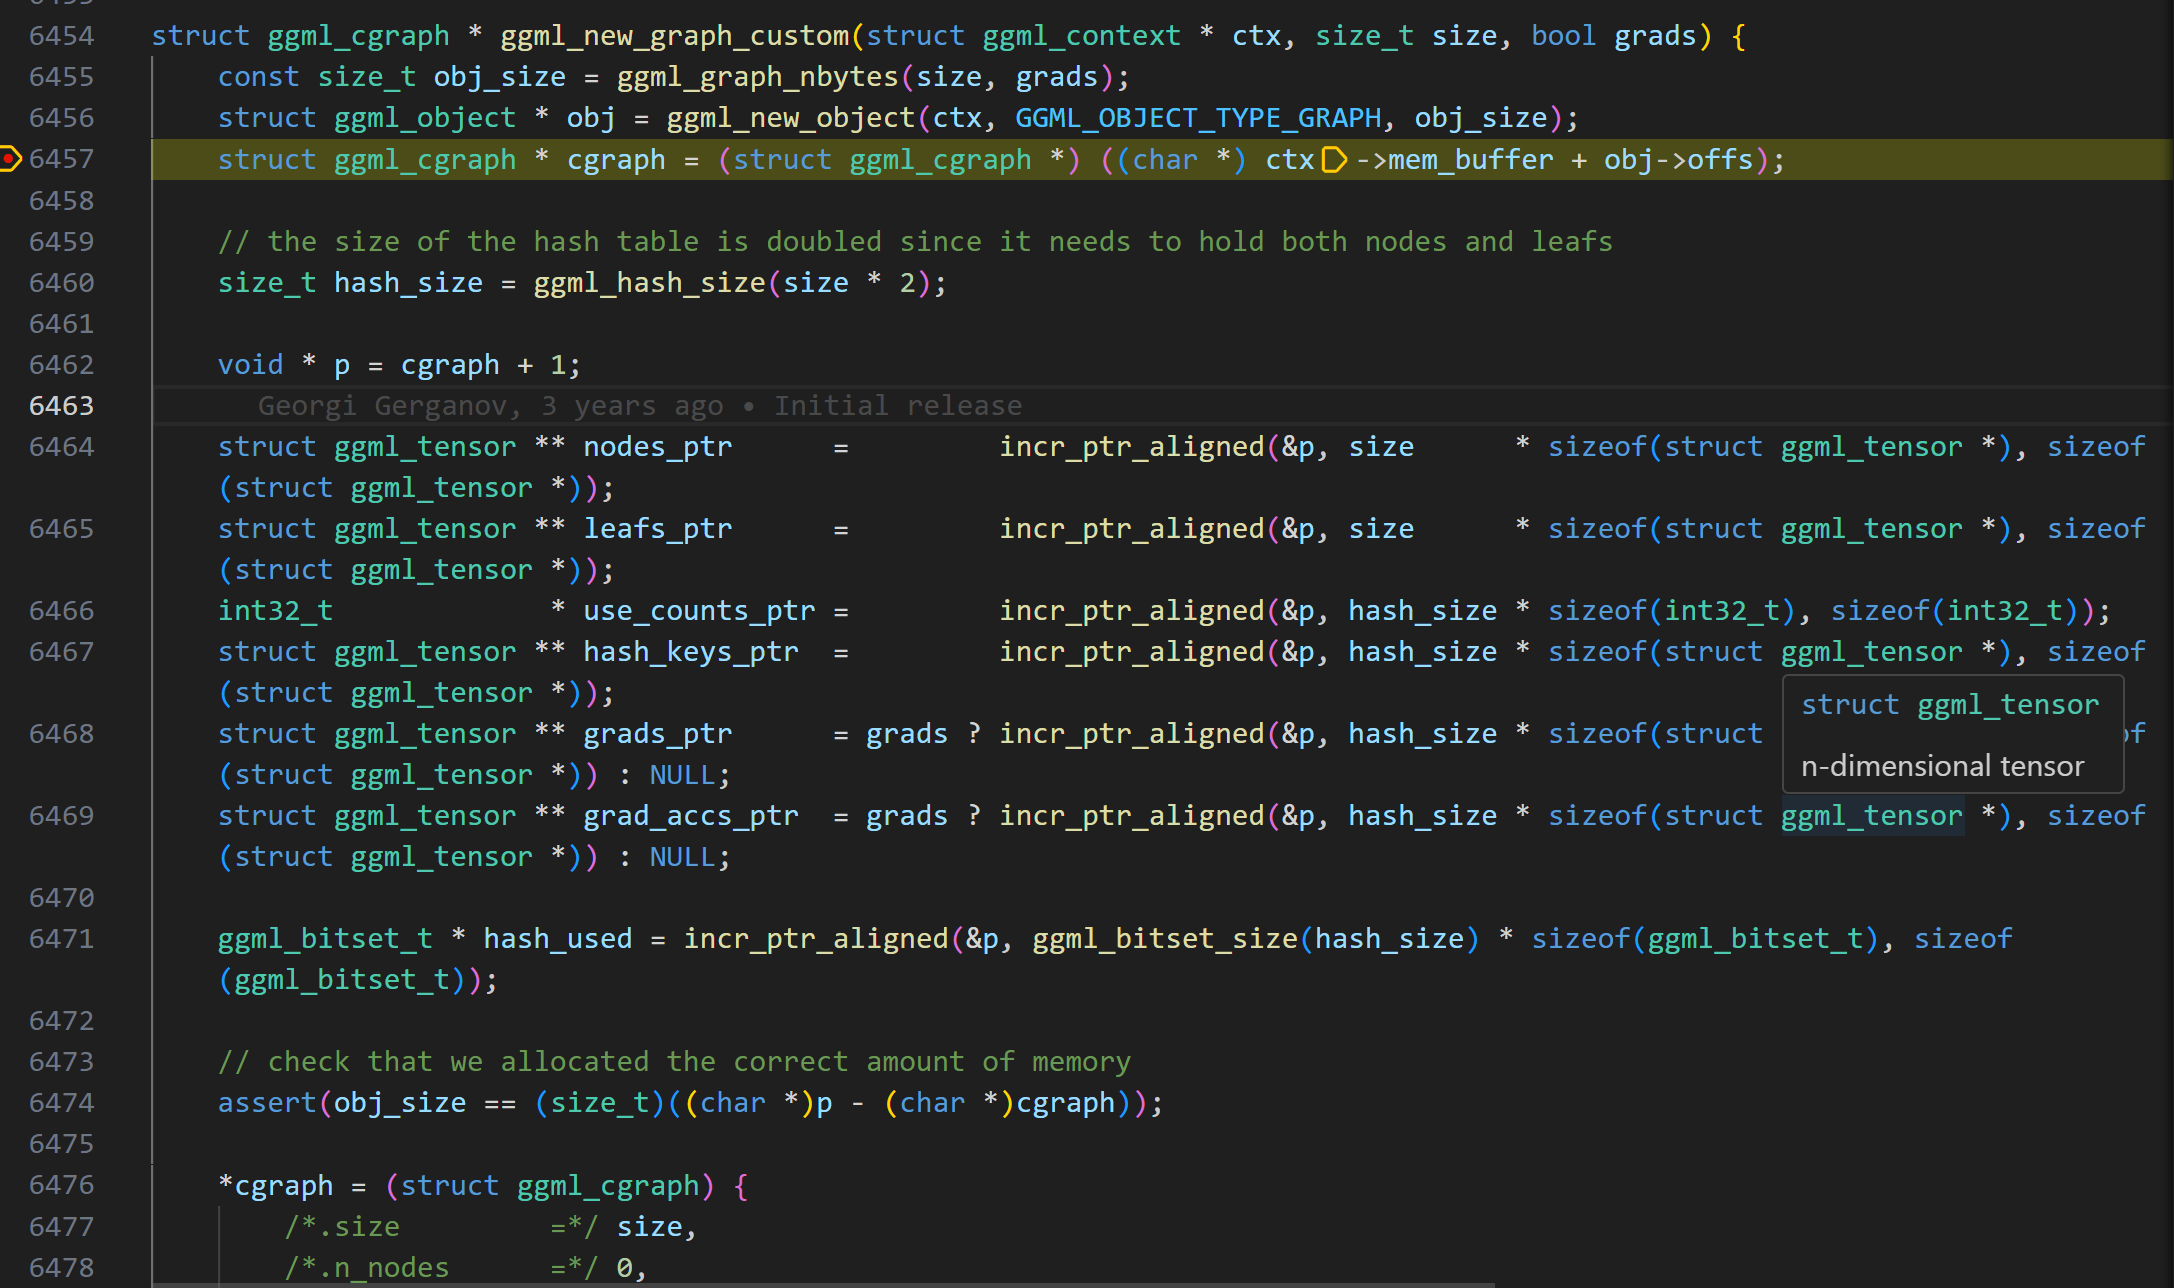2174x1288 pixels.
Task: Click the highlighted ggml_tensor token on line 6469
Action: [1871, 816]
